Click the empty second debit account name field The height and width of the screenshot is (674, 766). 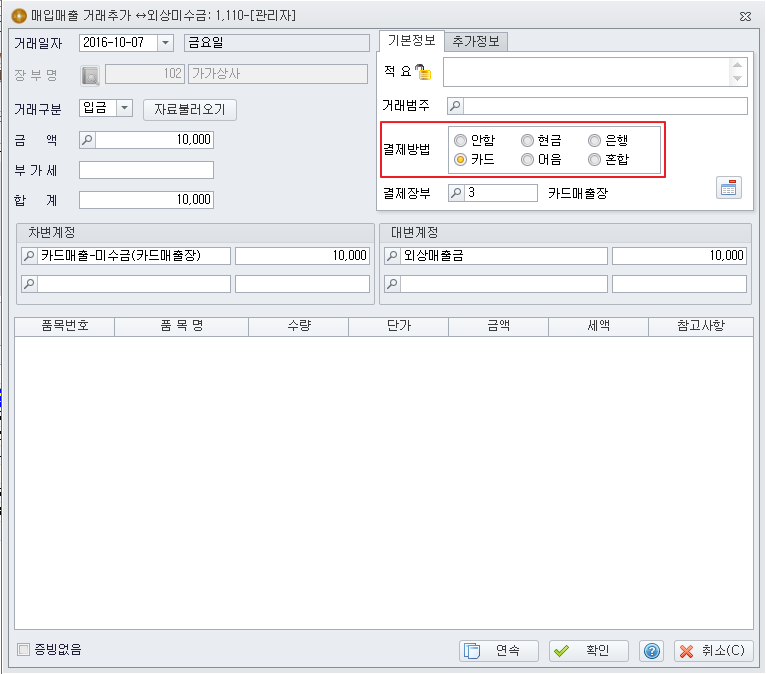pos(134,284)
